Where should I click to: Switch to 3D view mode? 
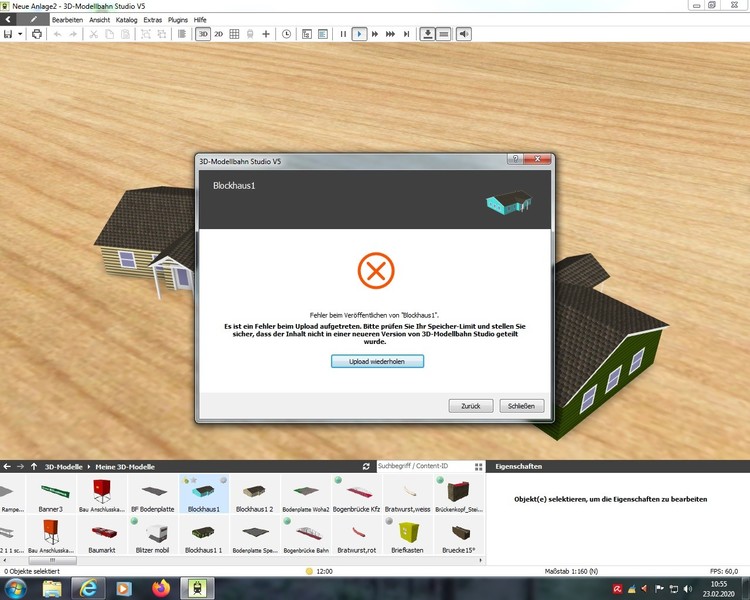click(x=203, y=34)
